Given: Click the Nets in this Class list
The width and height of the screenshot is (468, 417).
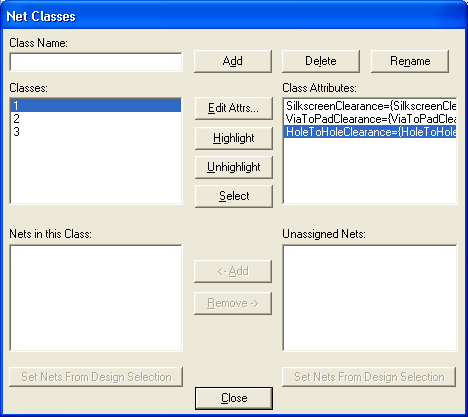Looking at the screenshot, I should pos(96,298).
